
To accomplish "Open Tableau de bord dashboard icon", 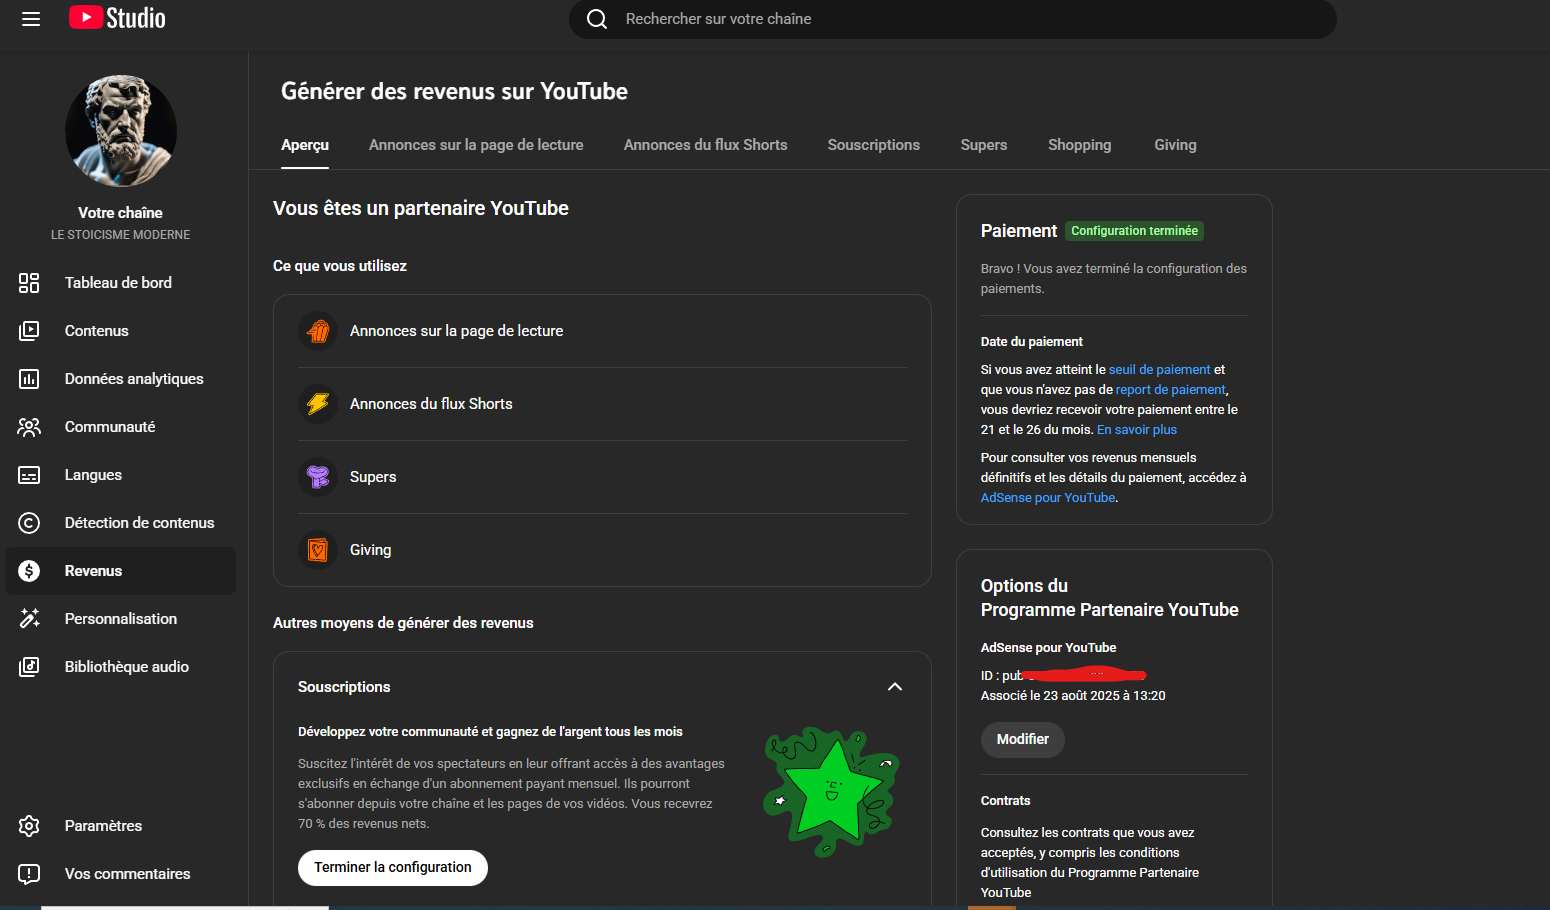I will click(x=29, y=283).
